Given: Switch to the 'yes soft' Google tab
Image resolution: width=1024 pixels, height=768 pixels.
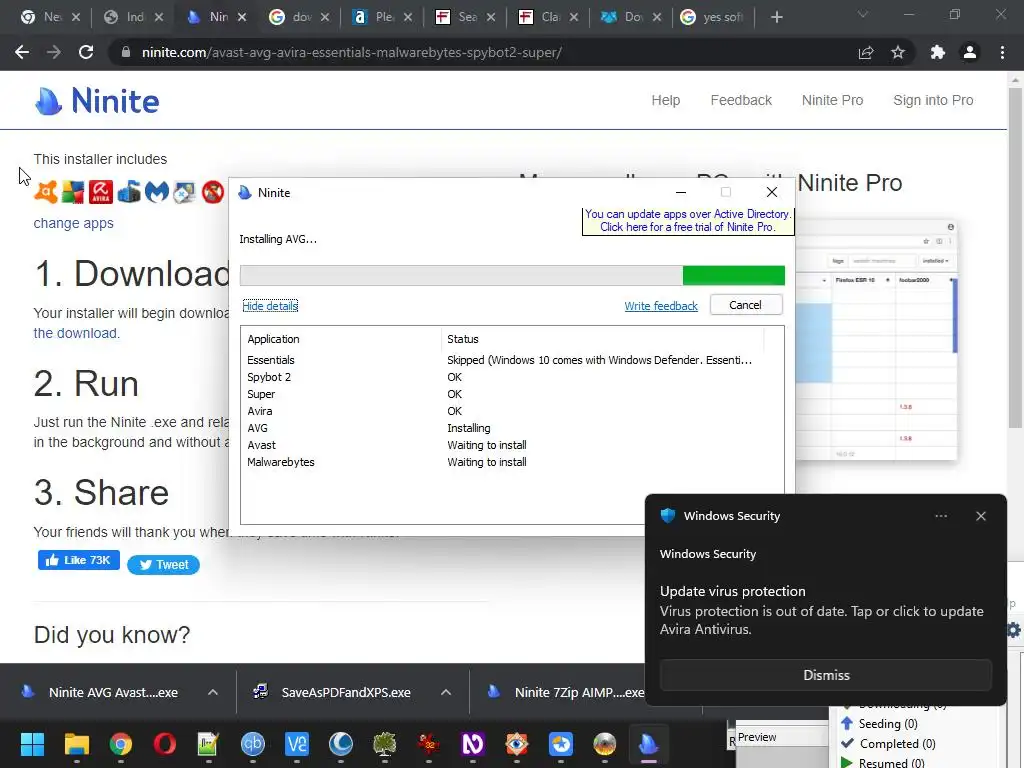Looking at the screenshot, I should [714, 17].
